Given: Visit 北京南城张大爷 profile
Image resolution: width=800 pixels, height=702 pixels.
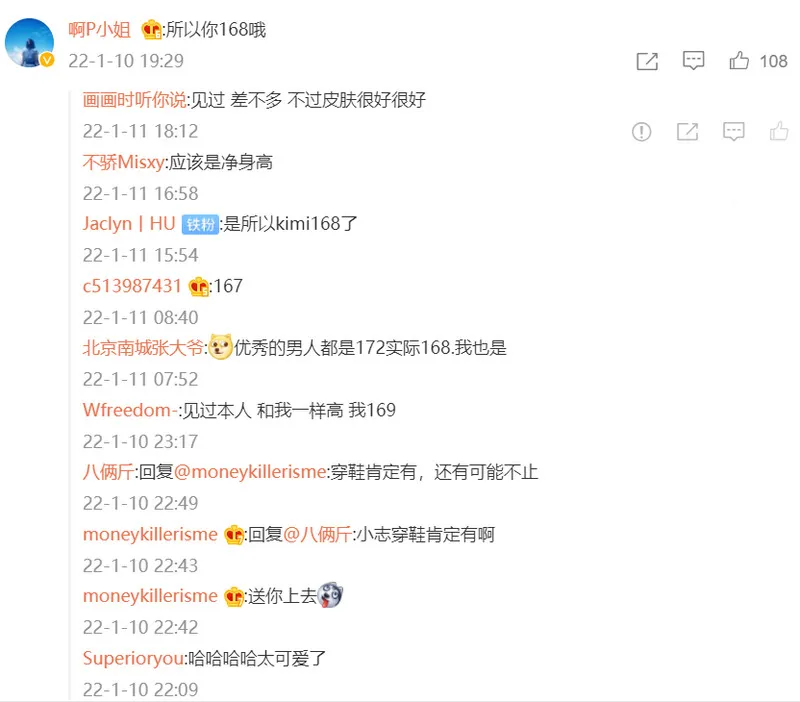Looking at the screenshot, I should coord(143,348).
